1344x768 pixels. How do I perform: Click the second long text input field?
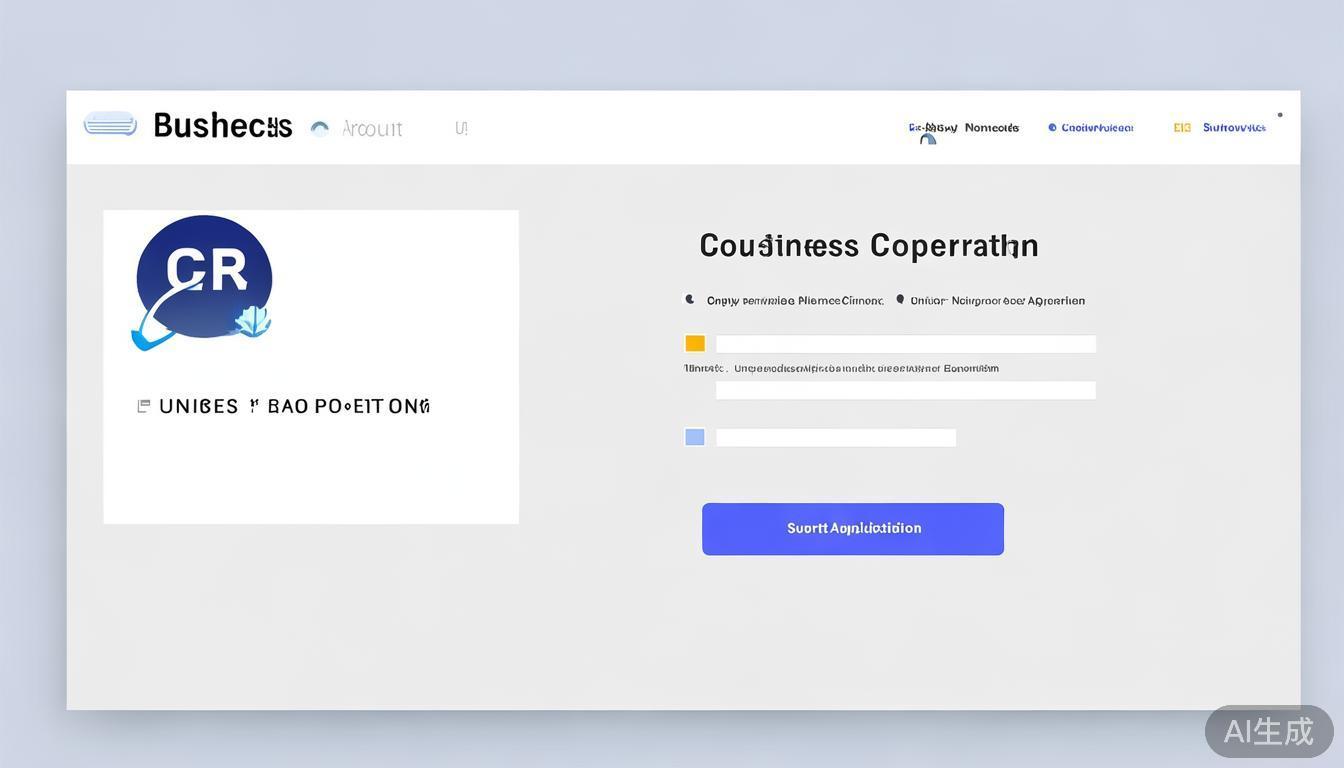(905, 390)
